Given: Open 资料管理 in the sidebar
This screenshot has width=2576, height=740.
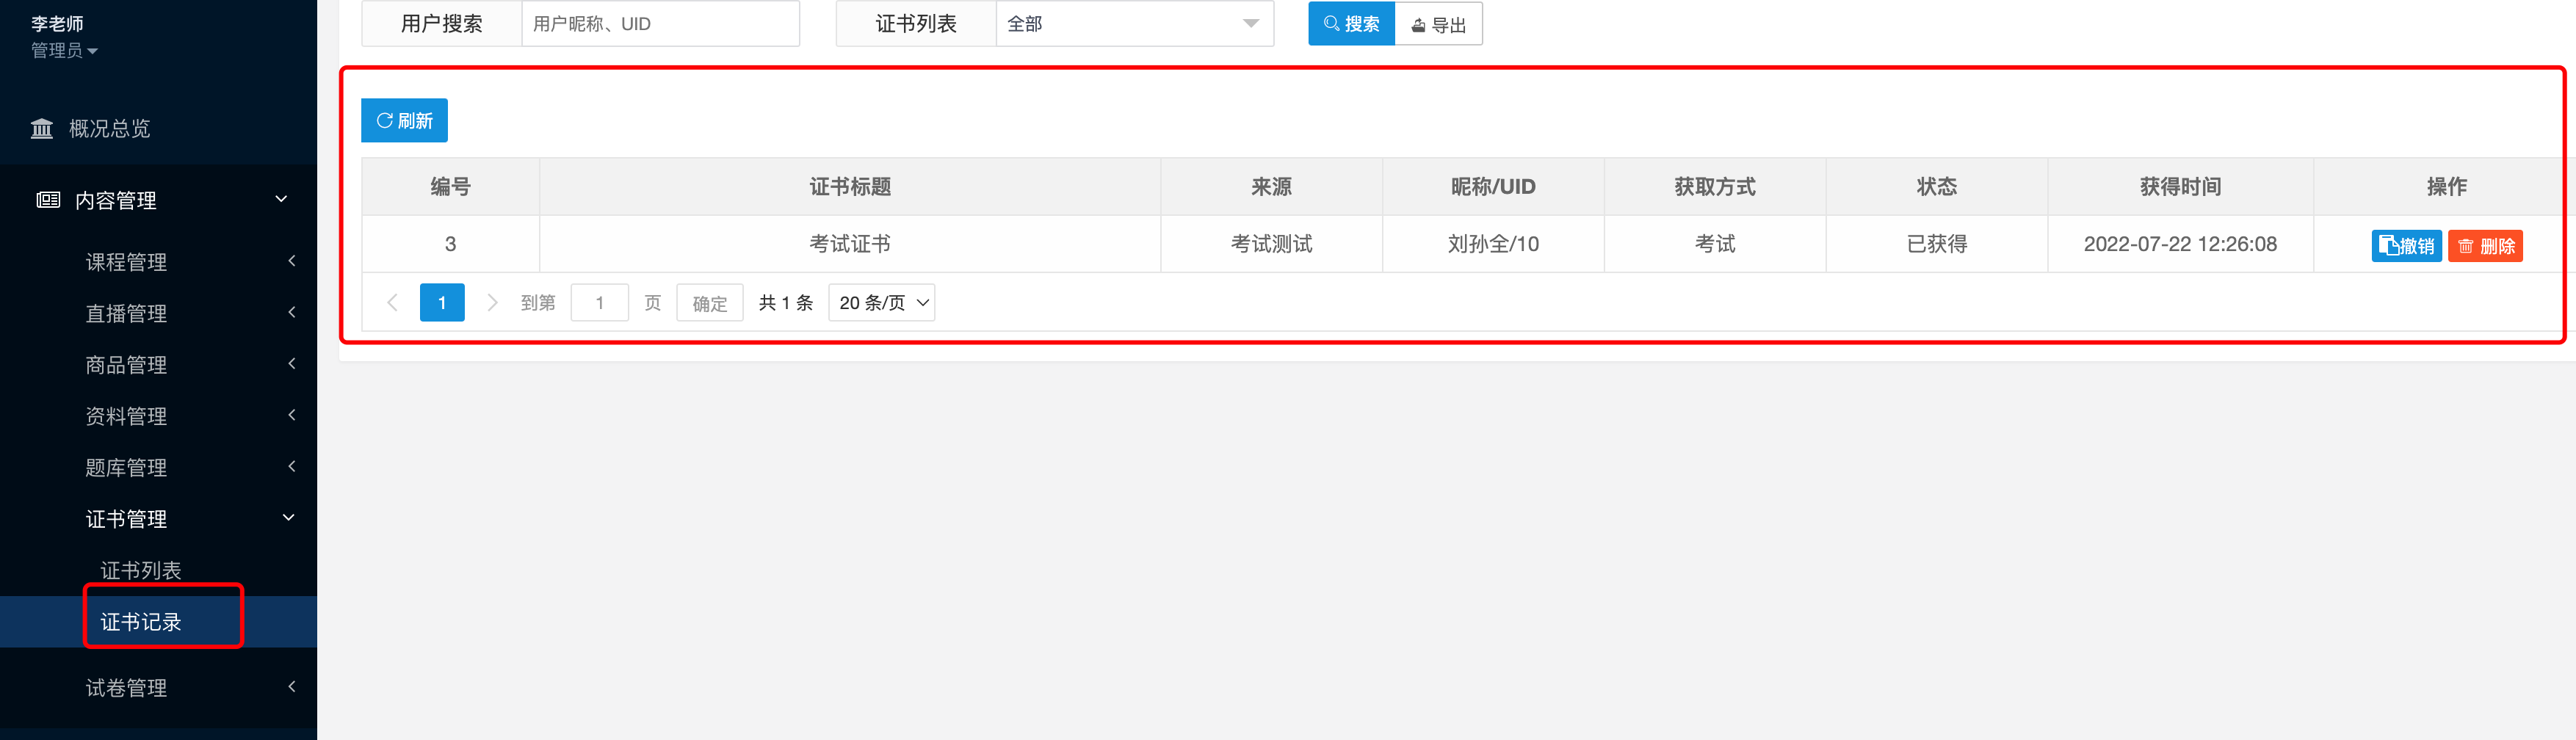Looking at the screenshot, I should pos(126,416).
